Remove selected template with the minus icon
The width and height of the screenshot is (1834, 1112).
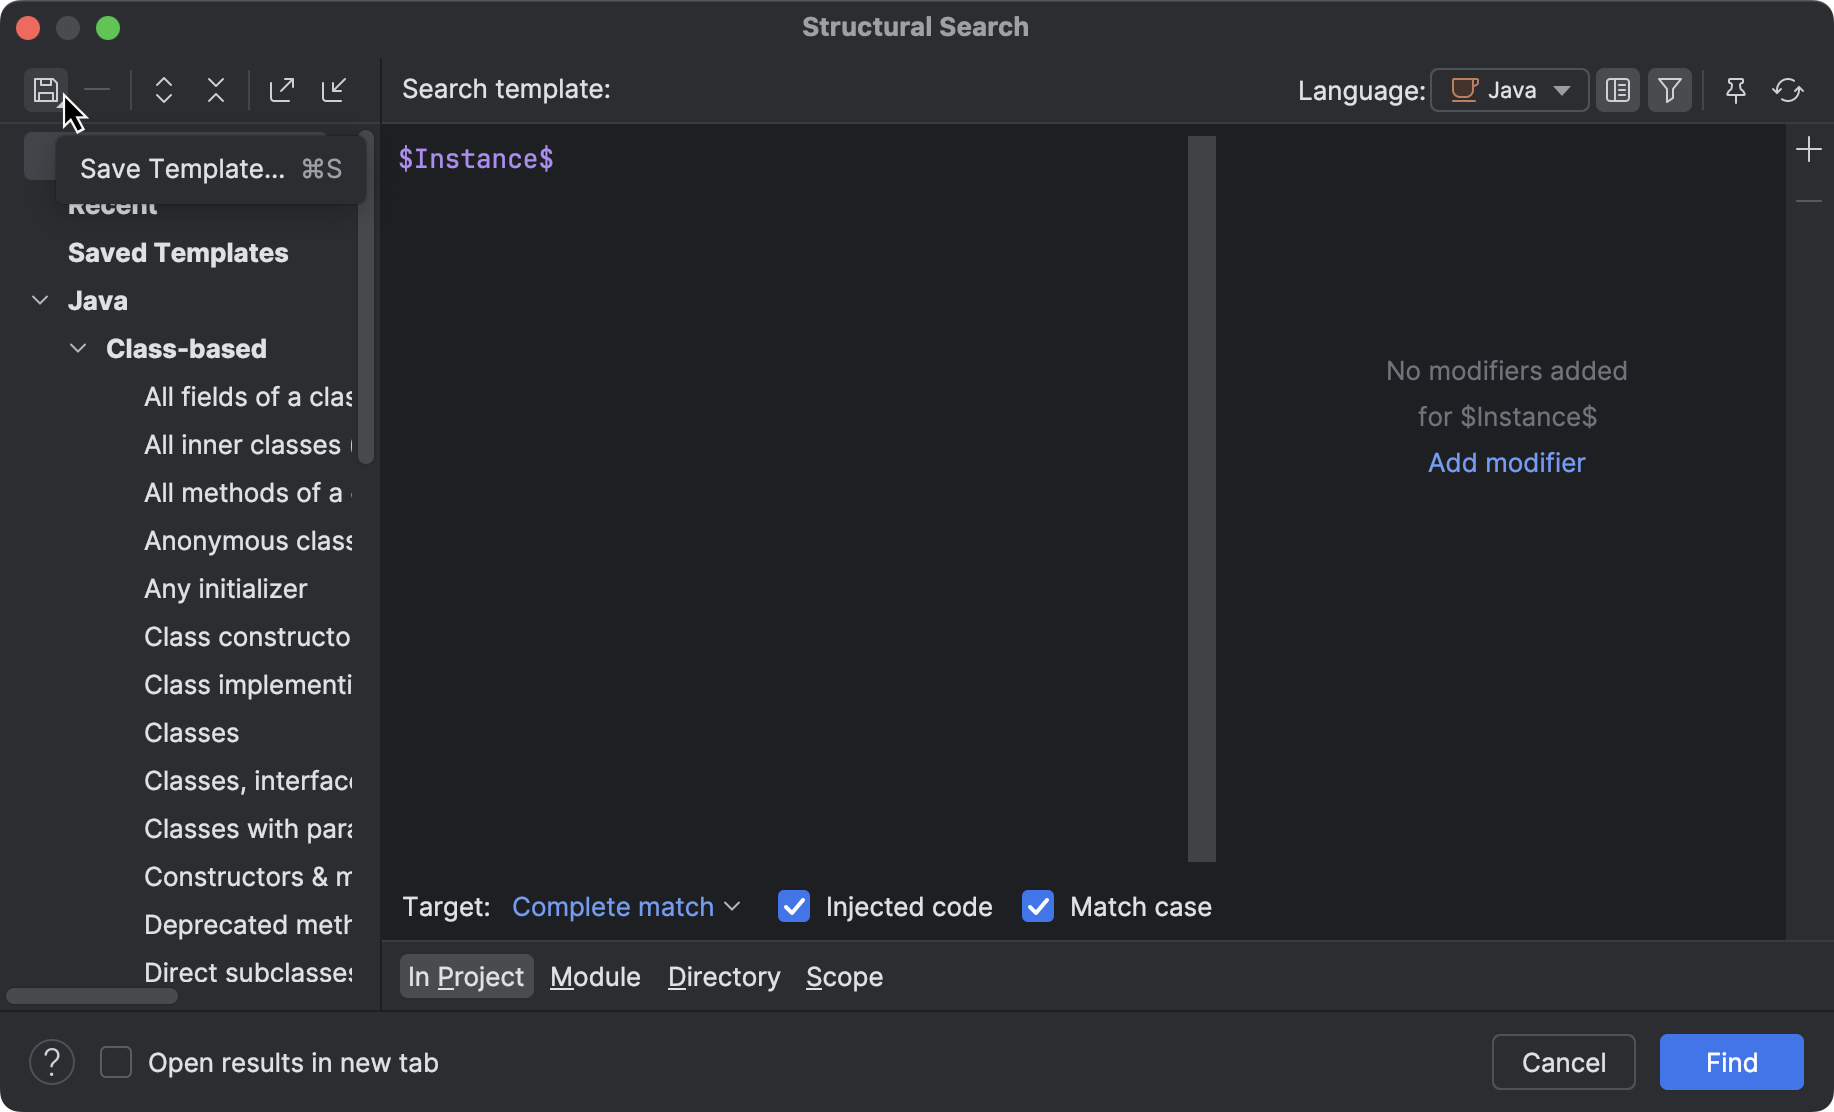tap(97, 90)
